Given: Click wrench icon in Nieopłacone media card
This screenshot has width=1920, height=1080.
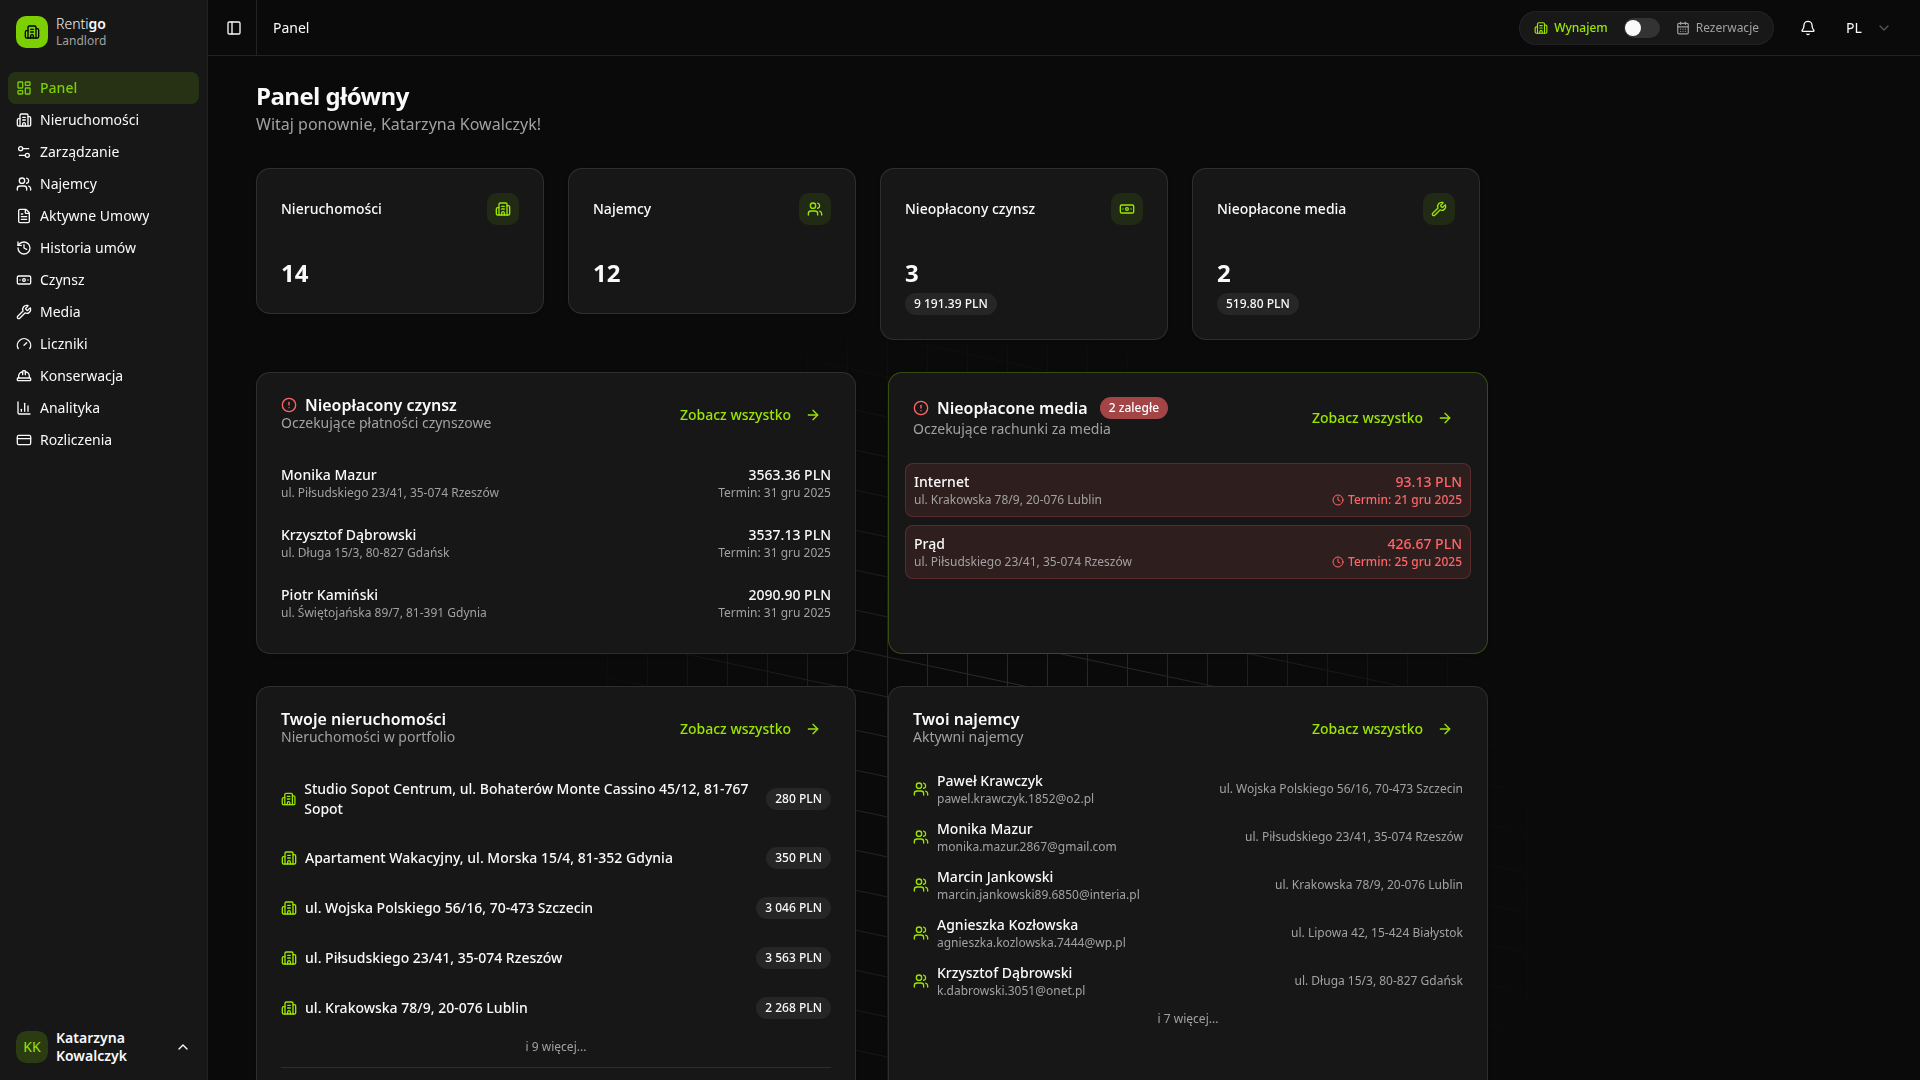Looking at the screenshot, I should click(1438, 209).
